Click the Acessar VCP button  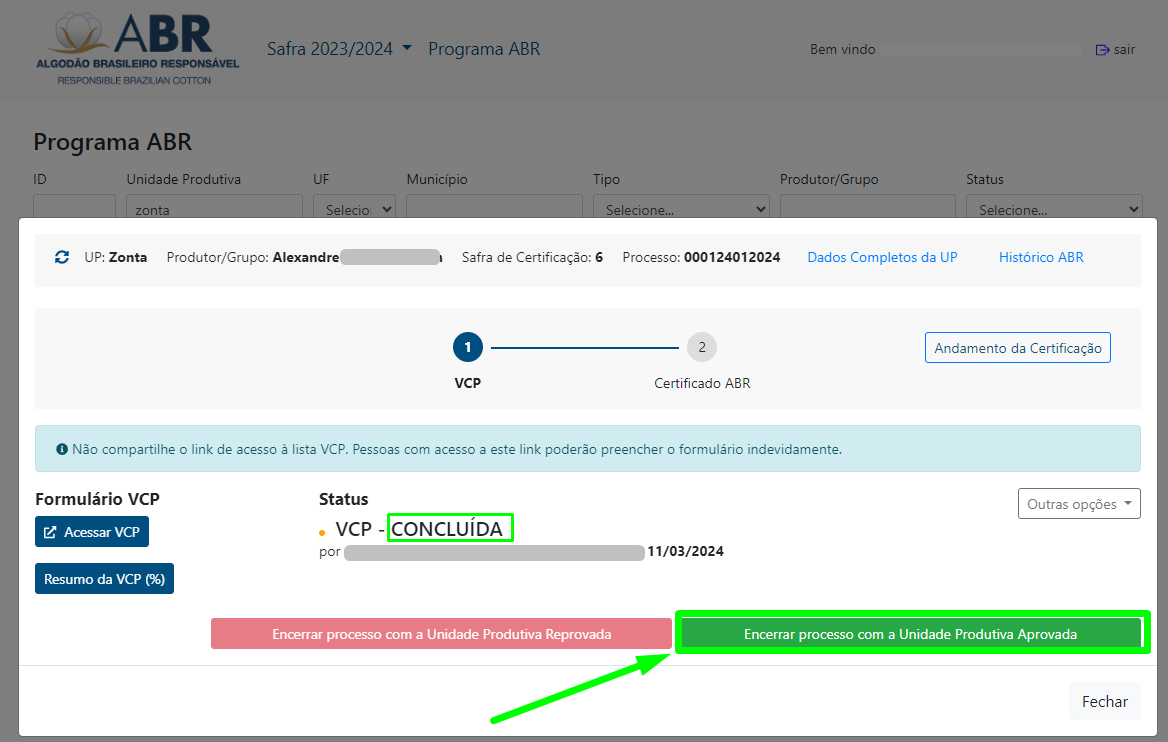(92, 532)
